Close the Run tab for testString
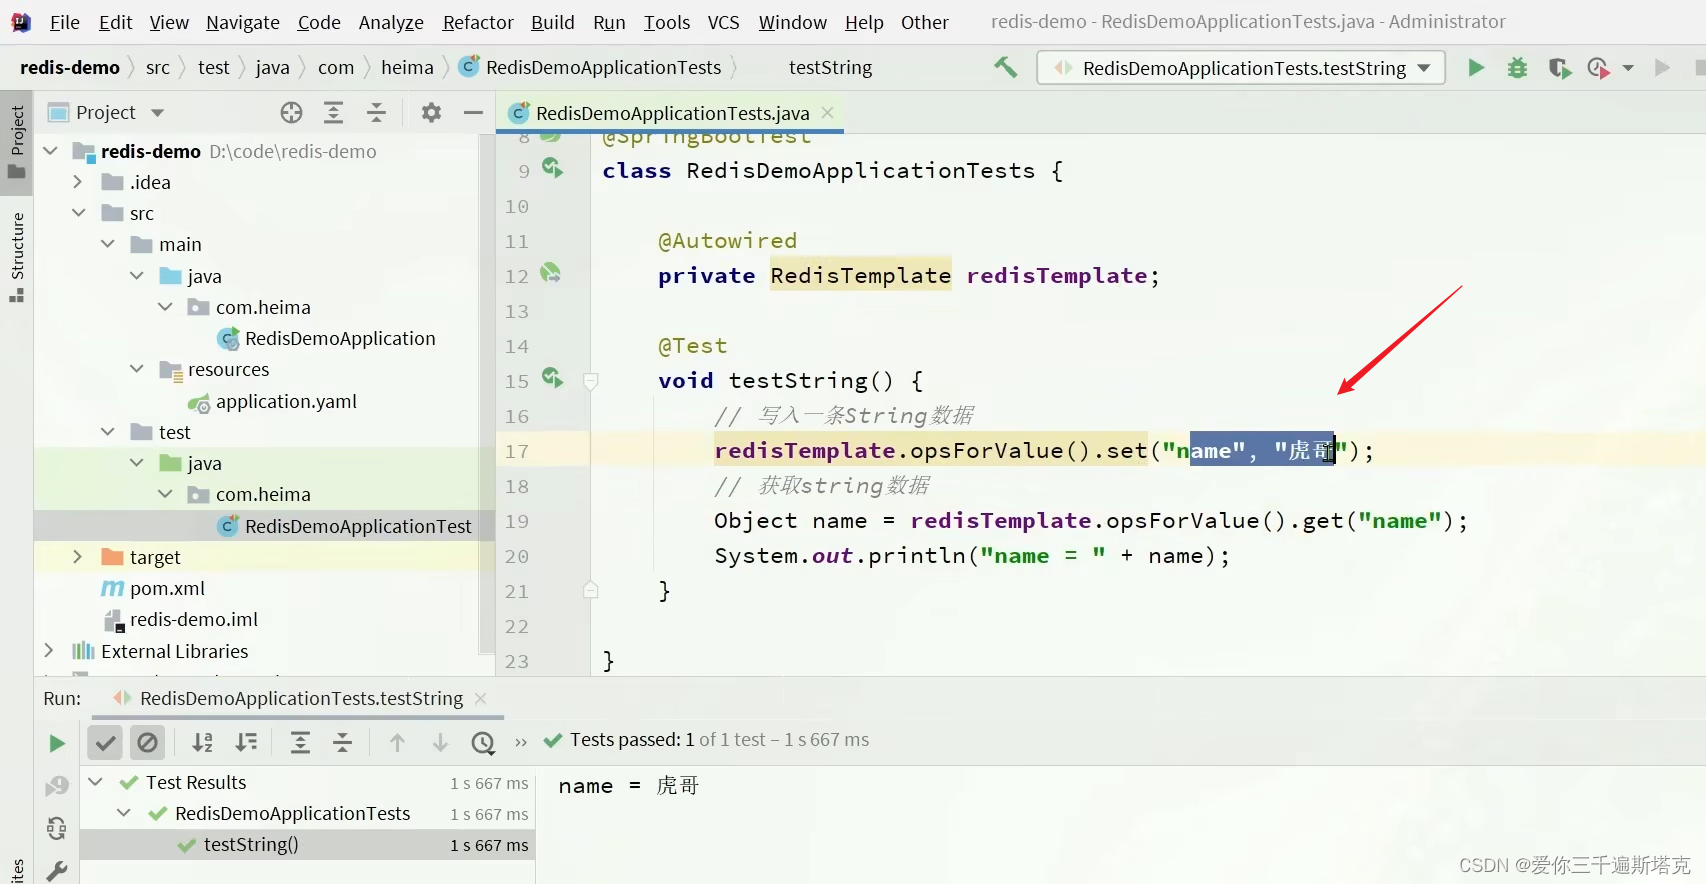 (x=481, y=698)
